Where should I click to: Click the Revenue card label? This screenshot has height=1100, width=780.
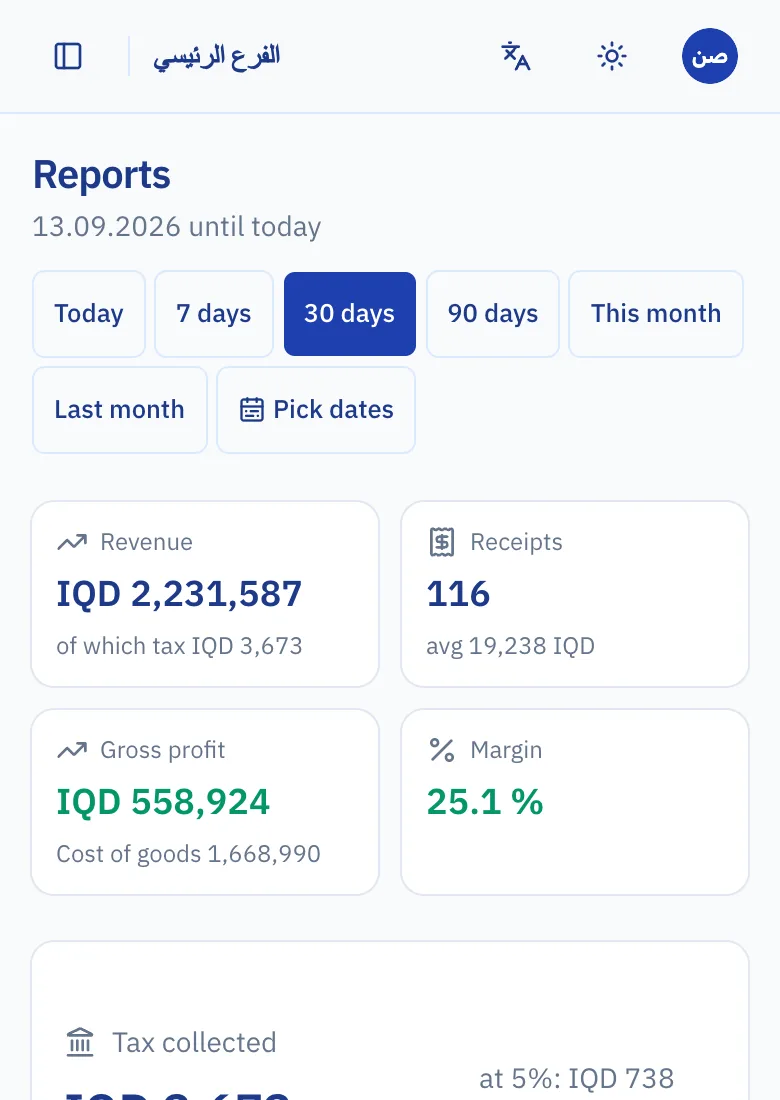coord(147,542)
